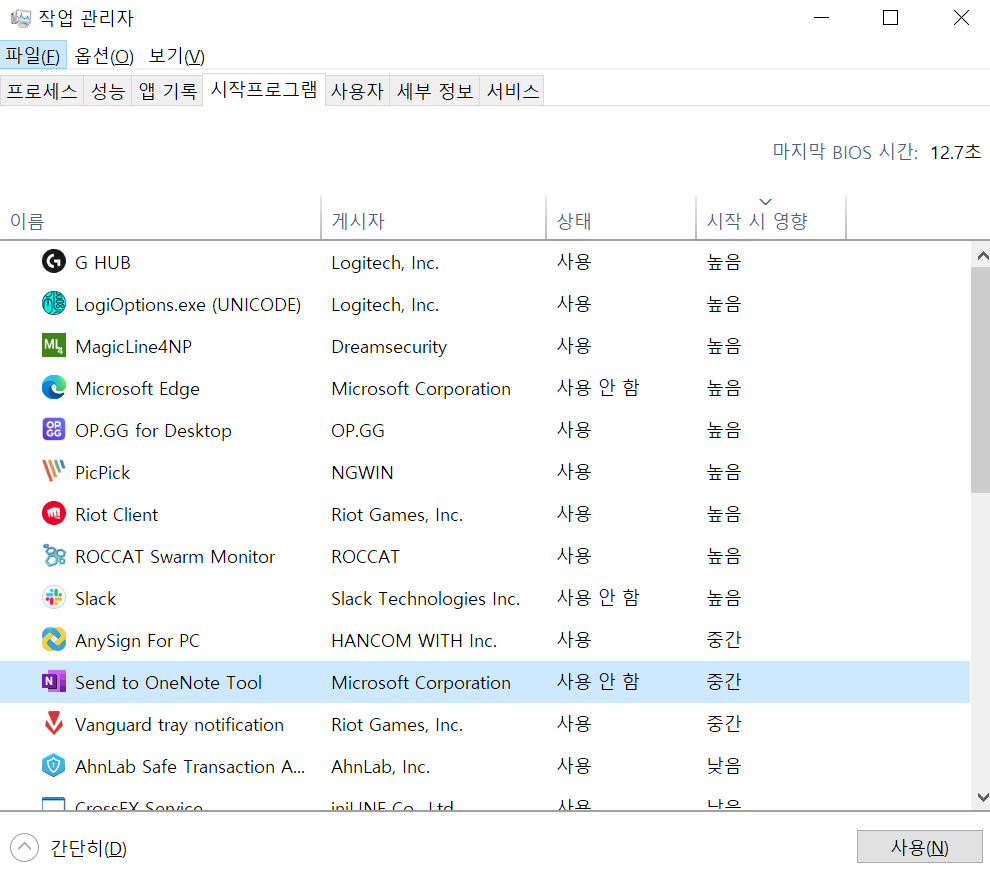Open the 파일(F) menu
This screenshot has width=990, height=879.
(33, 56)
